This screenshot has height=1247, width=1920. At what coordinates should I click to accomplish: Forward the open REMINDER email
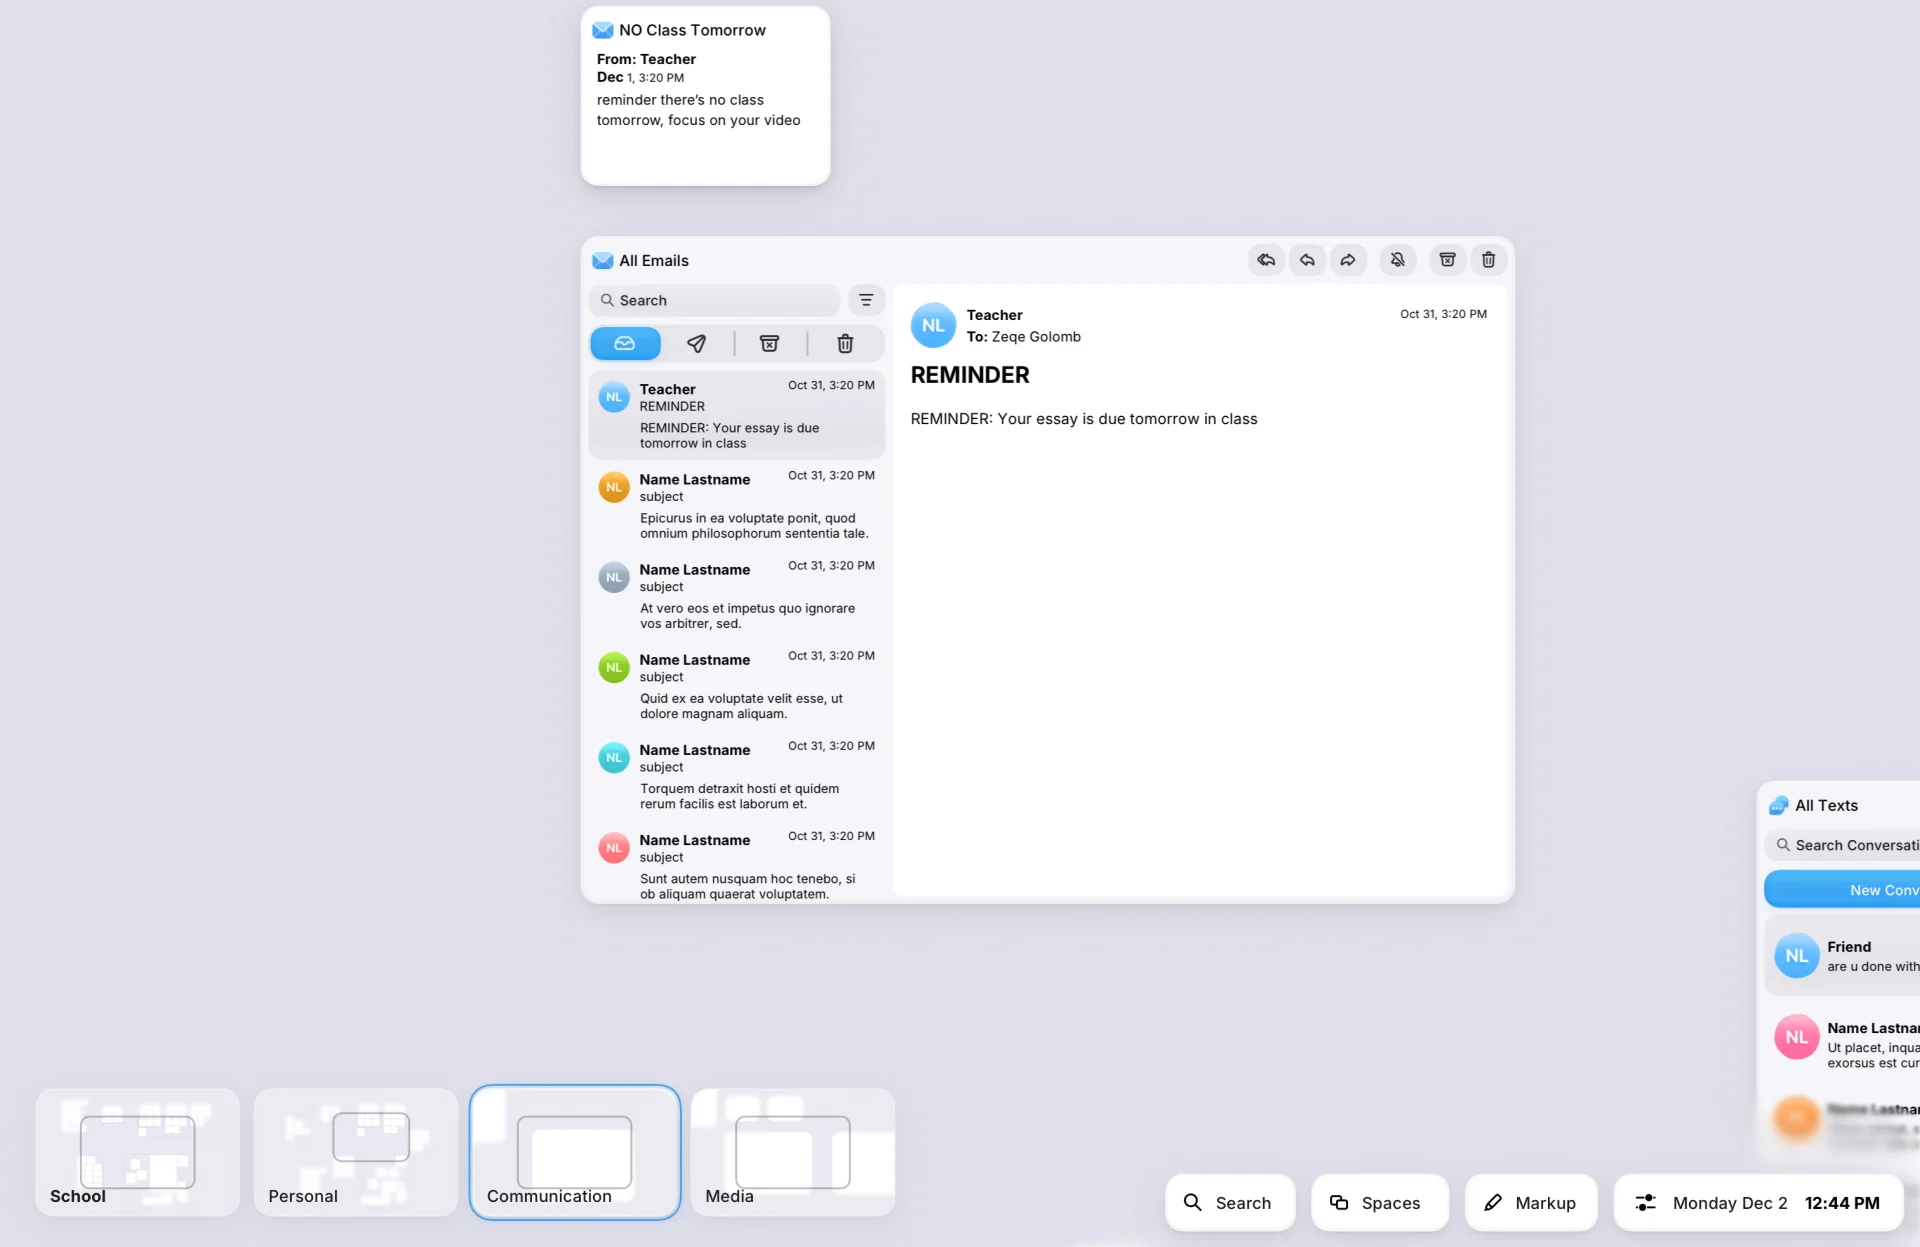(1348, 260)
